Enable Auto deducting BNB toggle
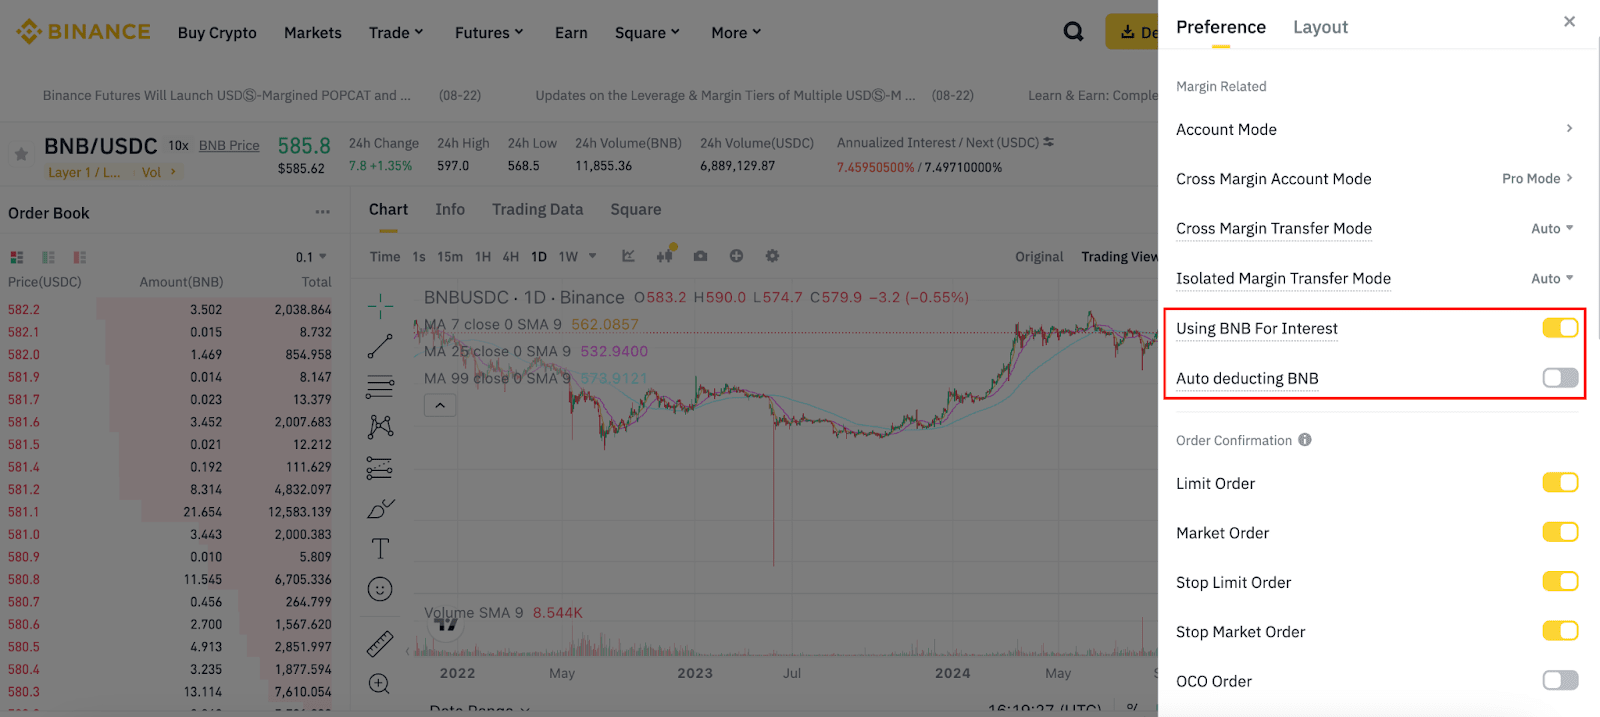This screenshot has height=717, width=1600. pyautogui.click(x=1559, y=378)
